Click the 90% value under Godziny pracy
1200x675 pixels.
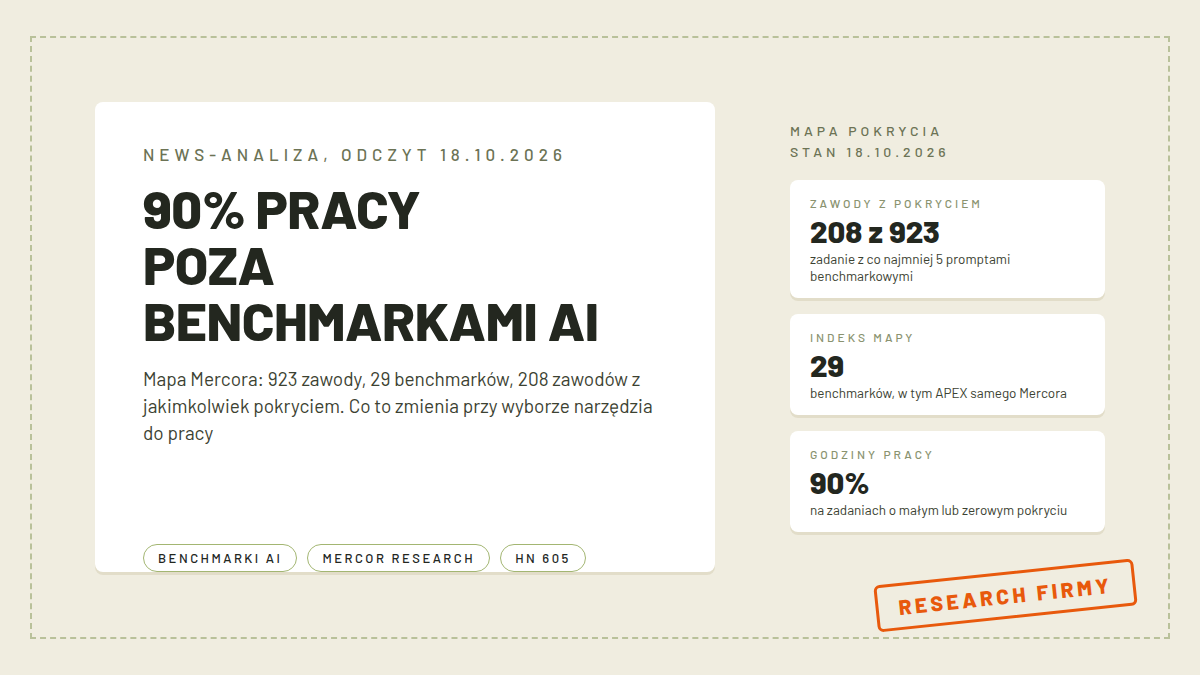pos(839,483)
